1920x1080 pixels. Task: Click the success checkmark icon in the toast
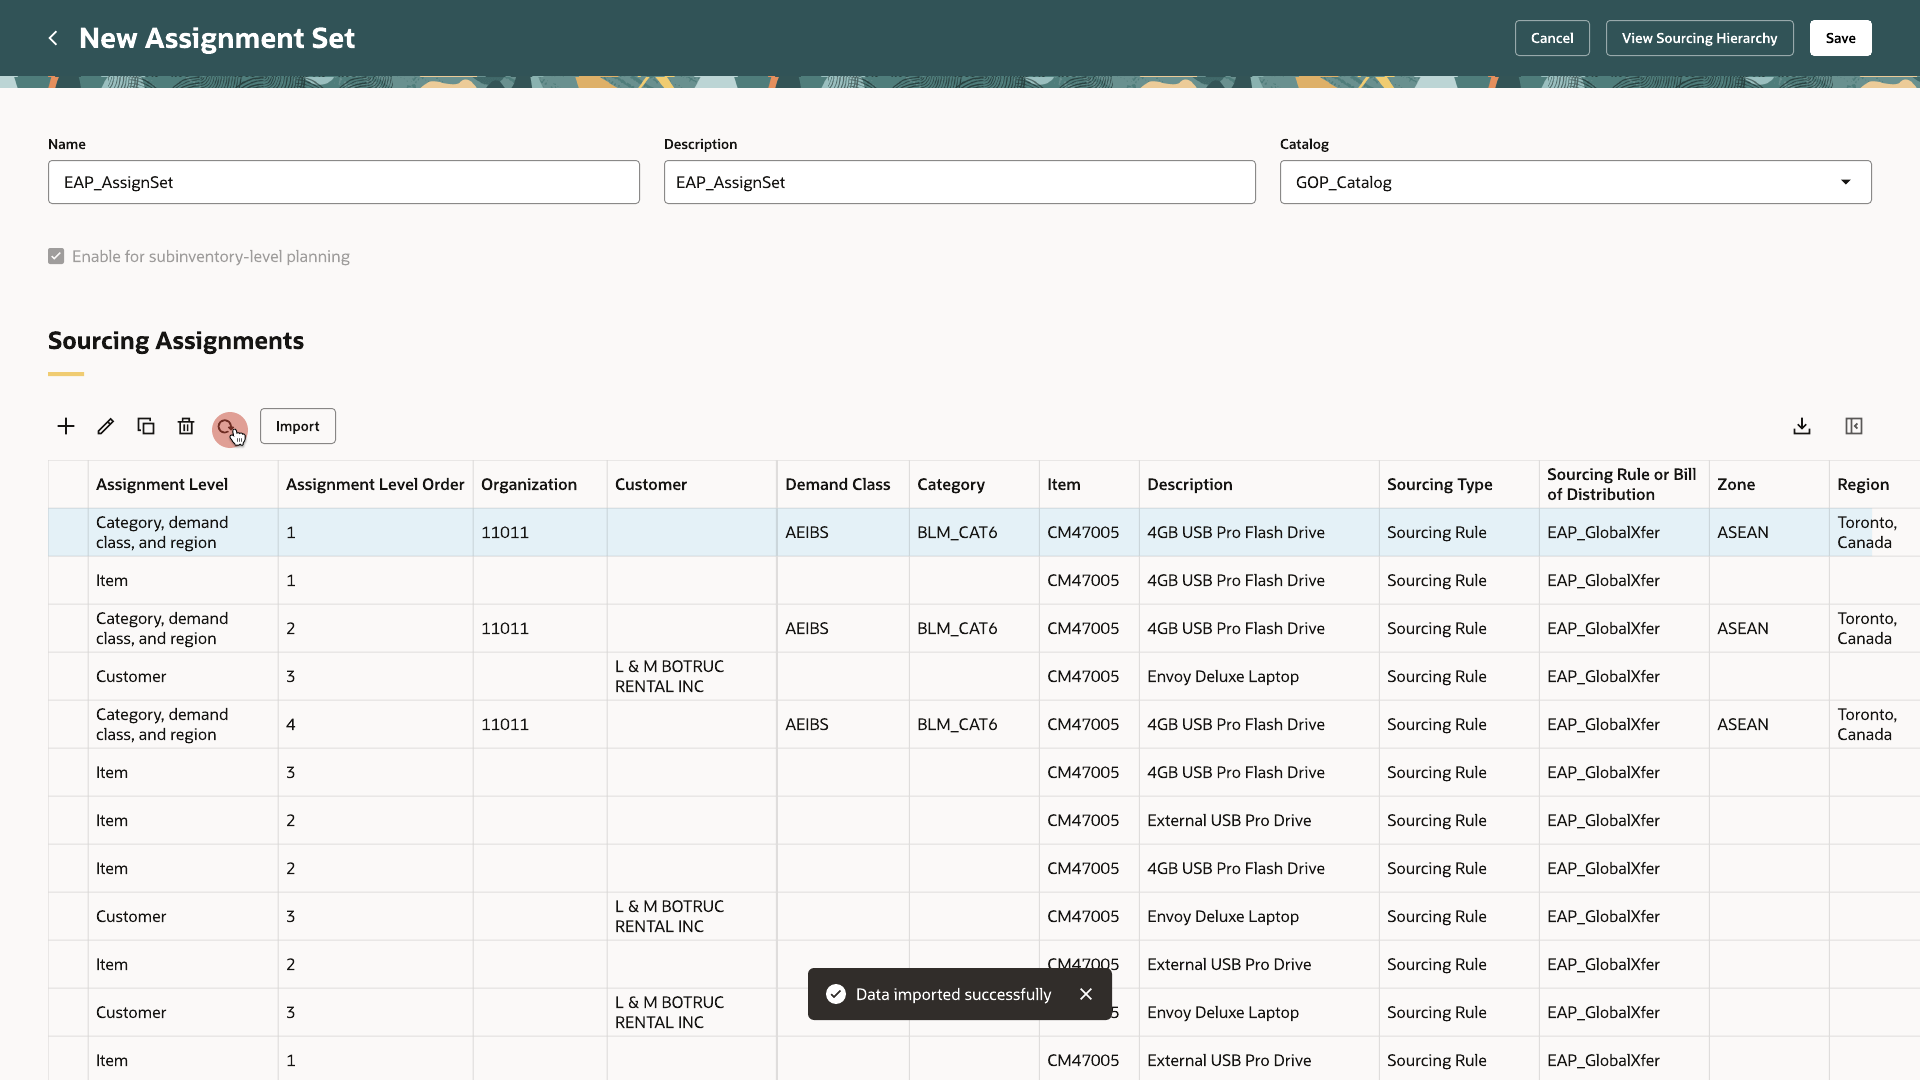[x=836, y=994]
